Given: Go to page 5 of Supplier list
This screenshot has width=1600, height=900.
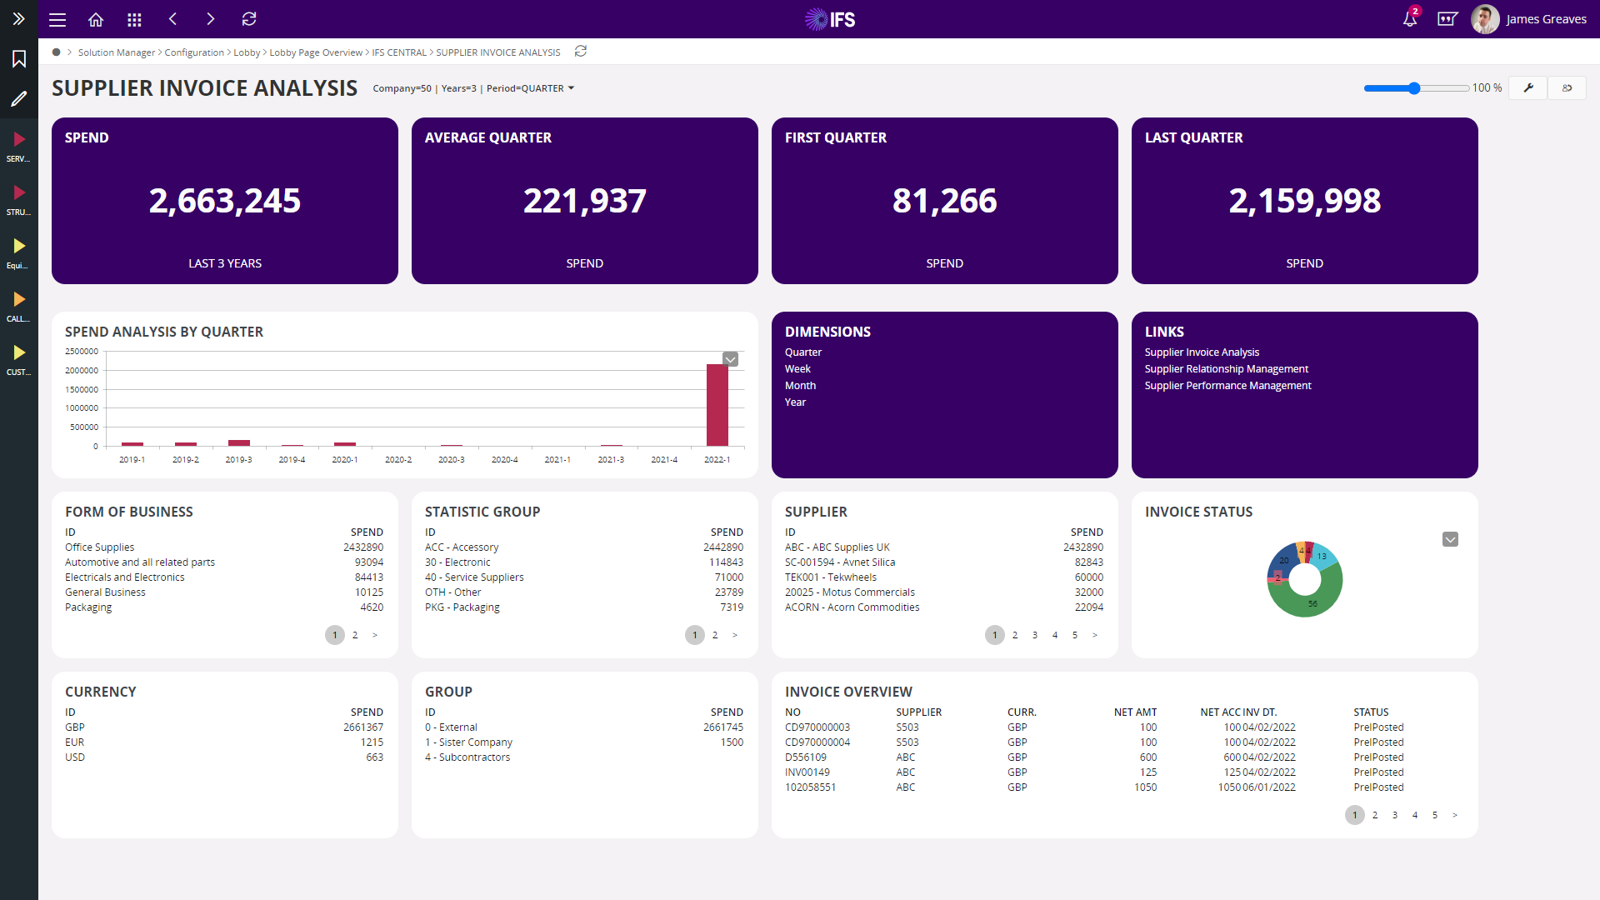Looking at the screenshot, I should (x=1075, y=635).
